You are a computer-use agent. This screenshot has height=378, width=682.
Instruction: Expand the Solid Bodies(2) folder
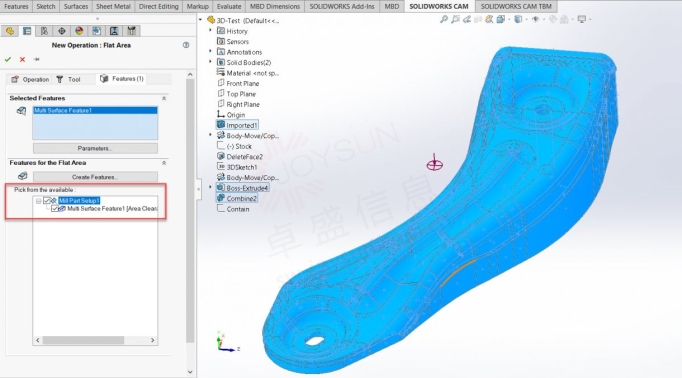pyautogui.click(x=211, y=62)
